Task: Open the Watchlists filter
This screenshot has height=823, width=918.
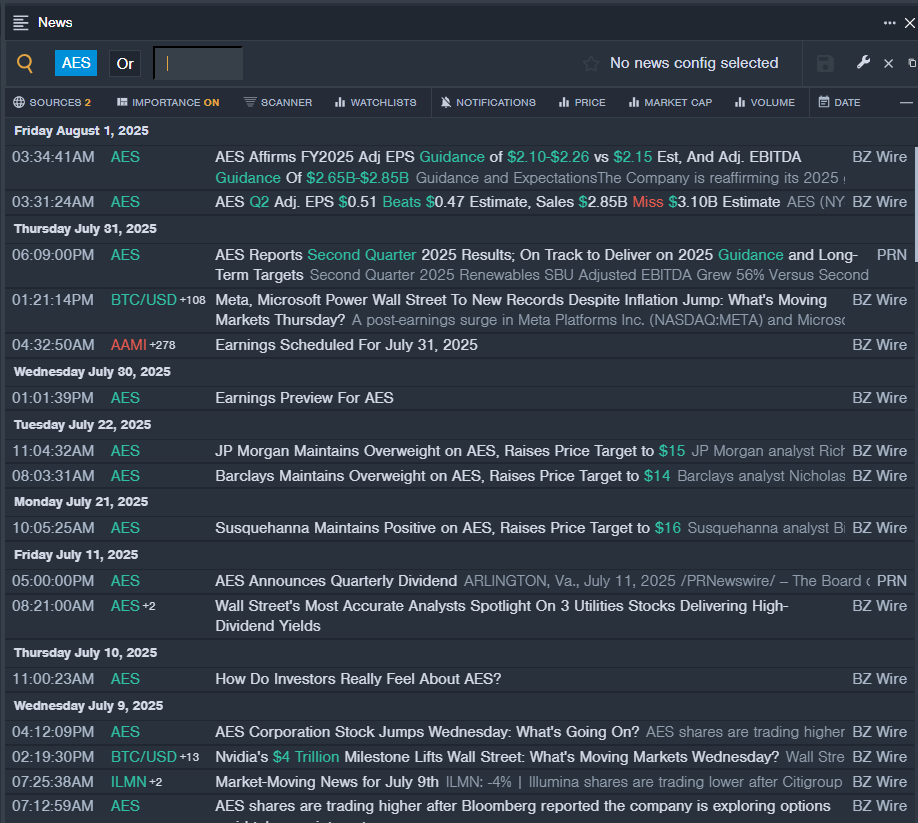Action: pos(375,102)
